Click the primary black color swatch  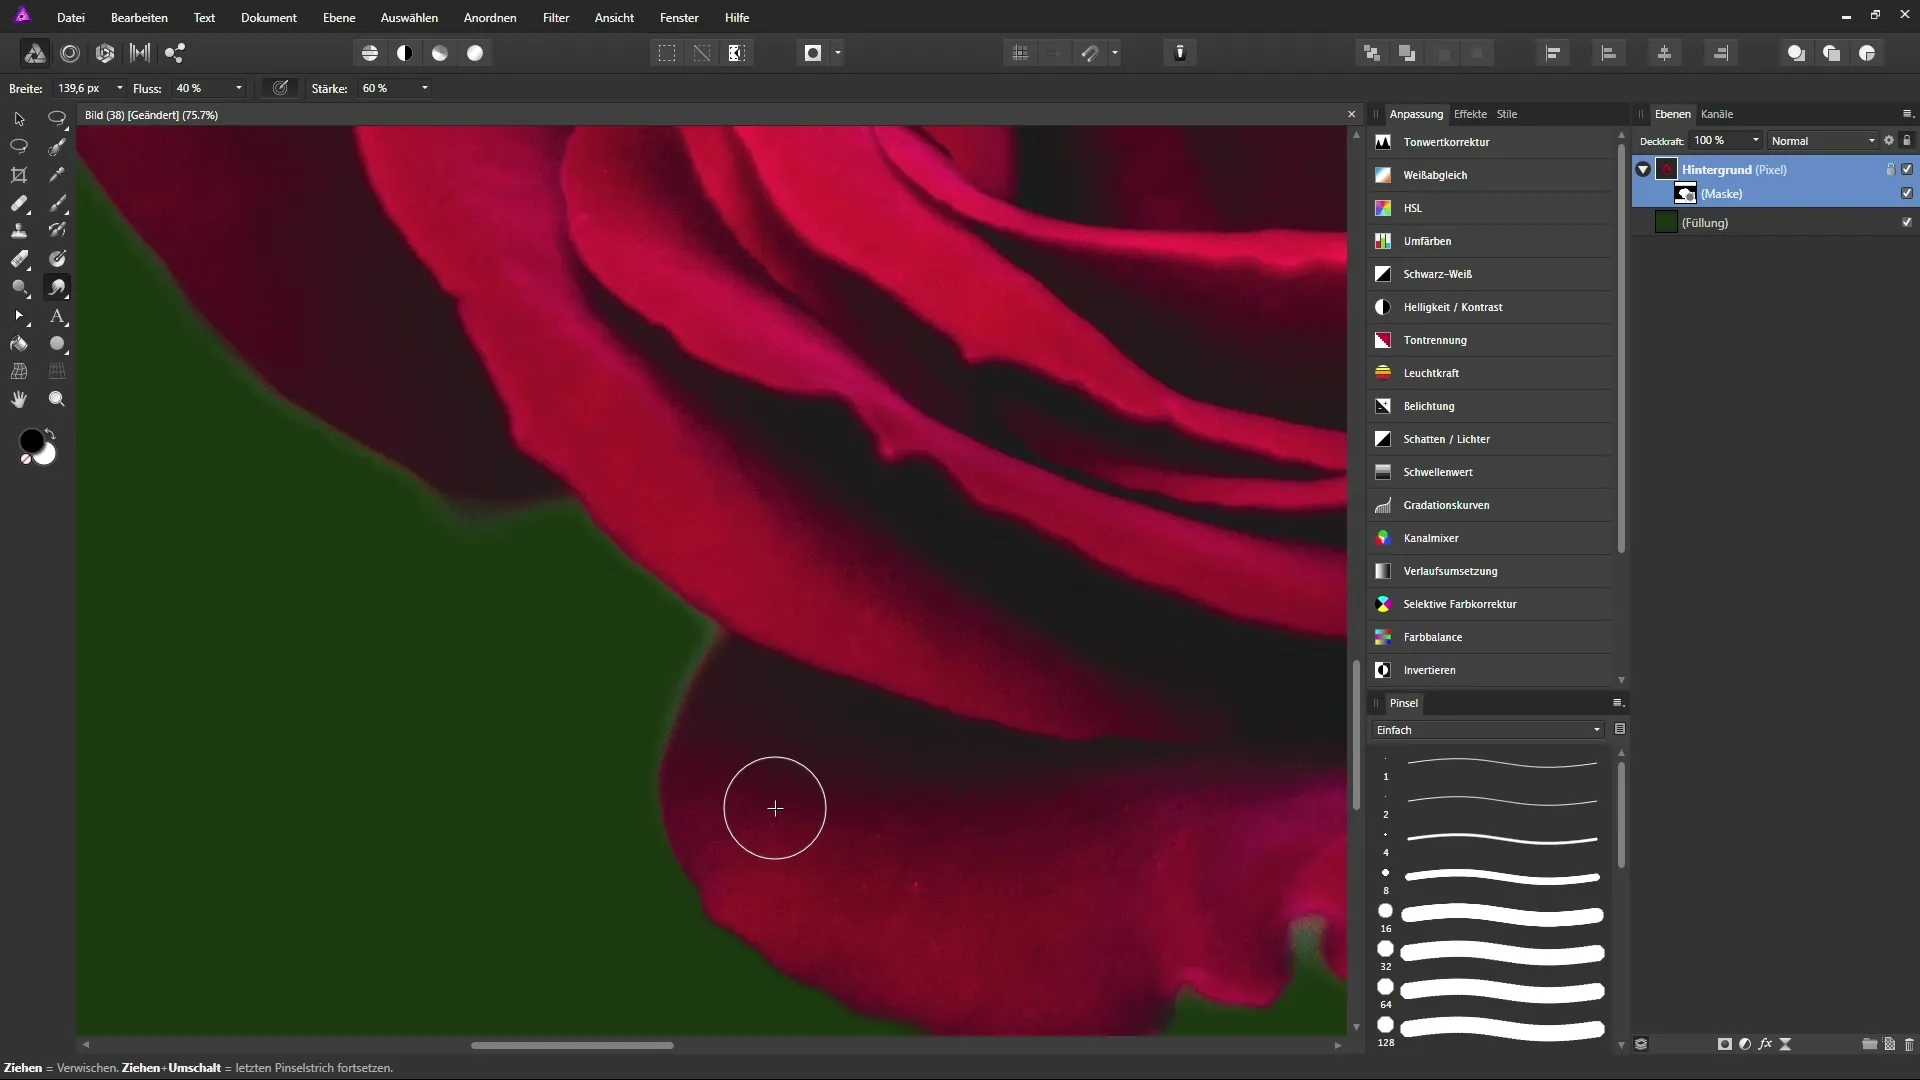coord(31,441)
